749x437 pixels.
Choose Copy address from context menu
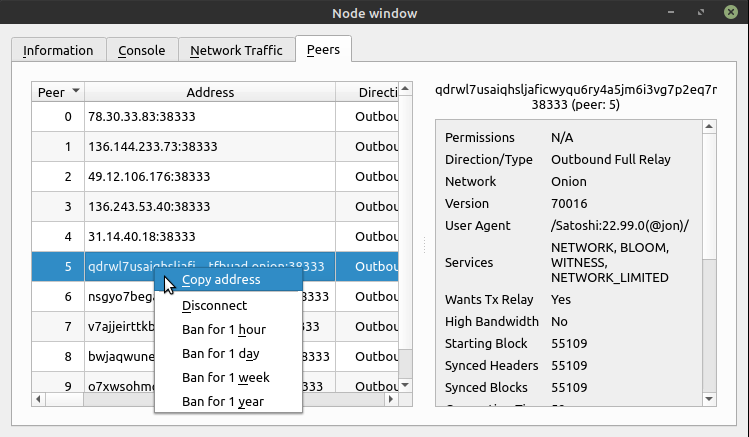coord(228,279)
